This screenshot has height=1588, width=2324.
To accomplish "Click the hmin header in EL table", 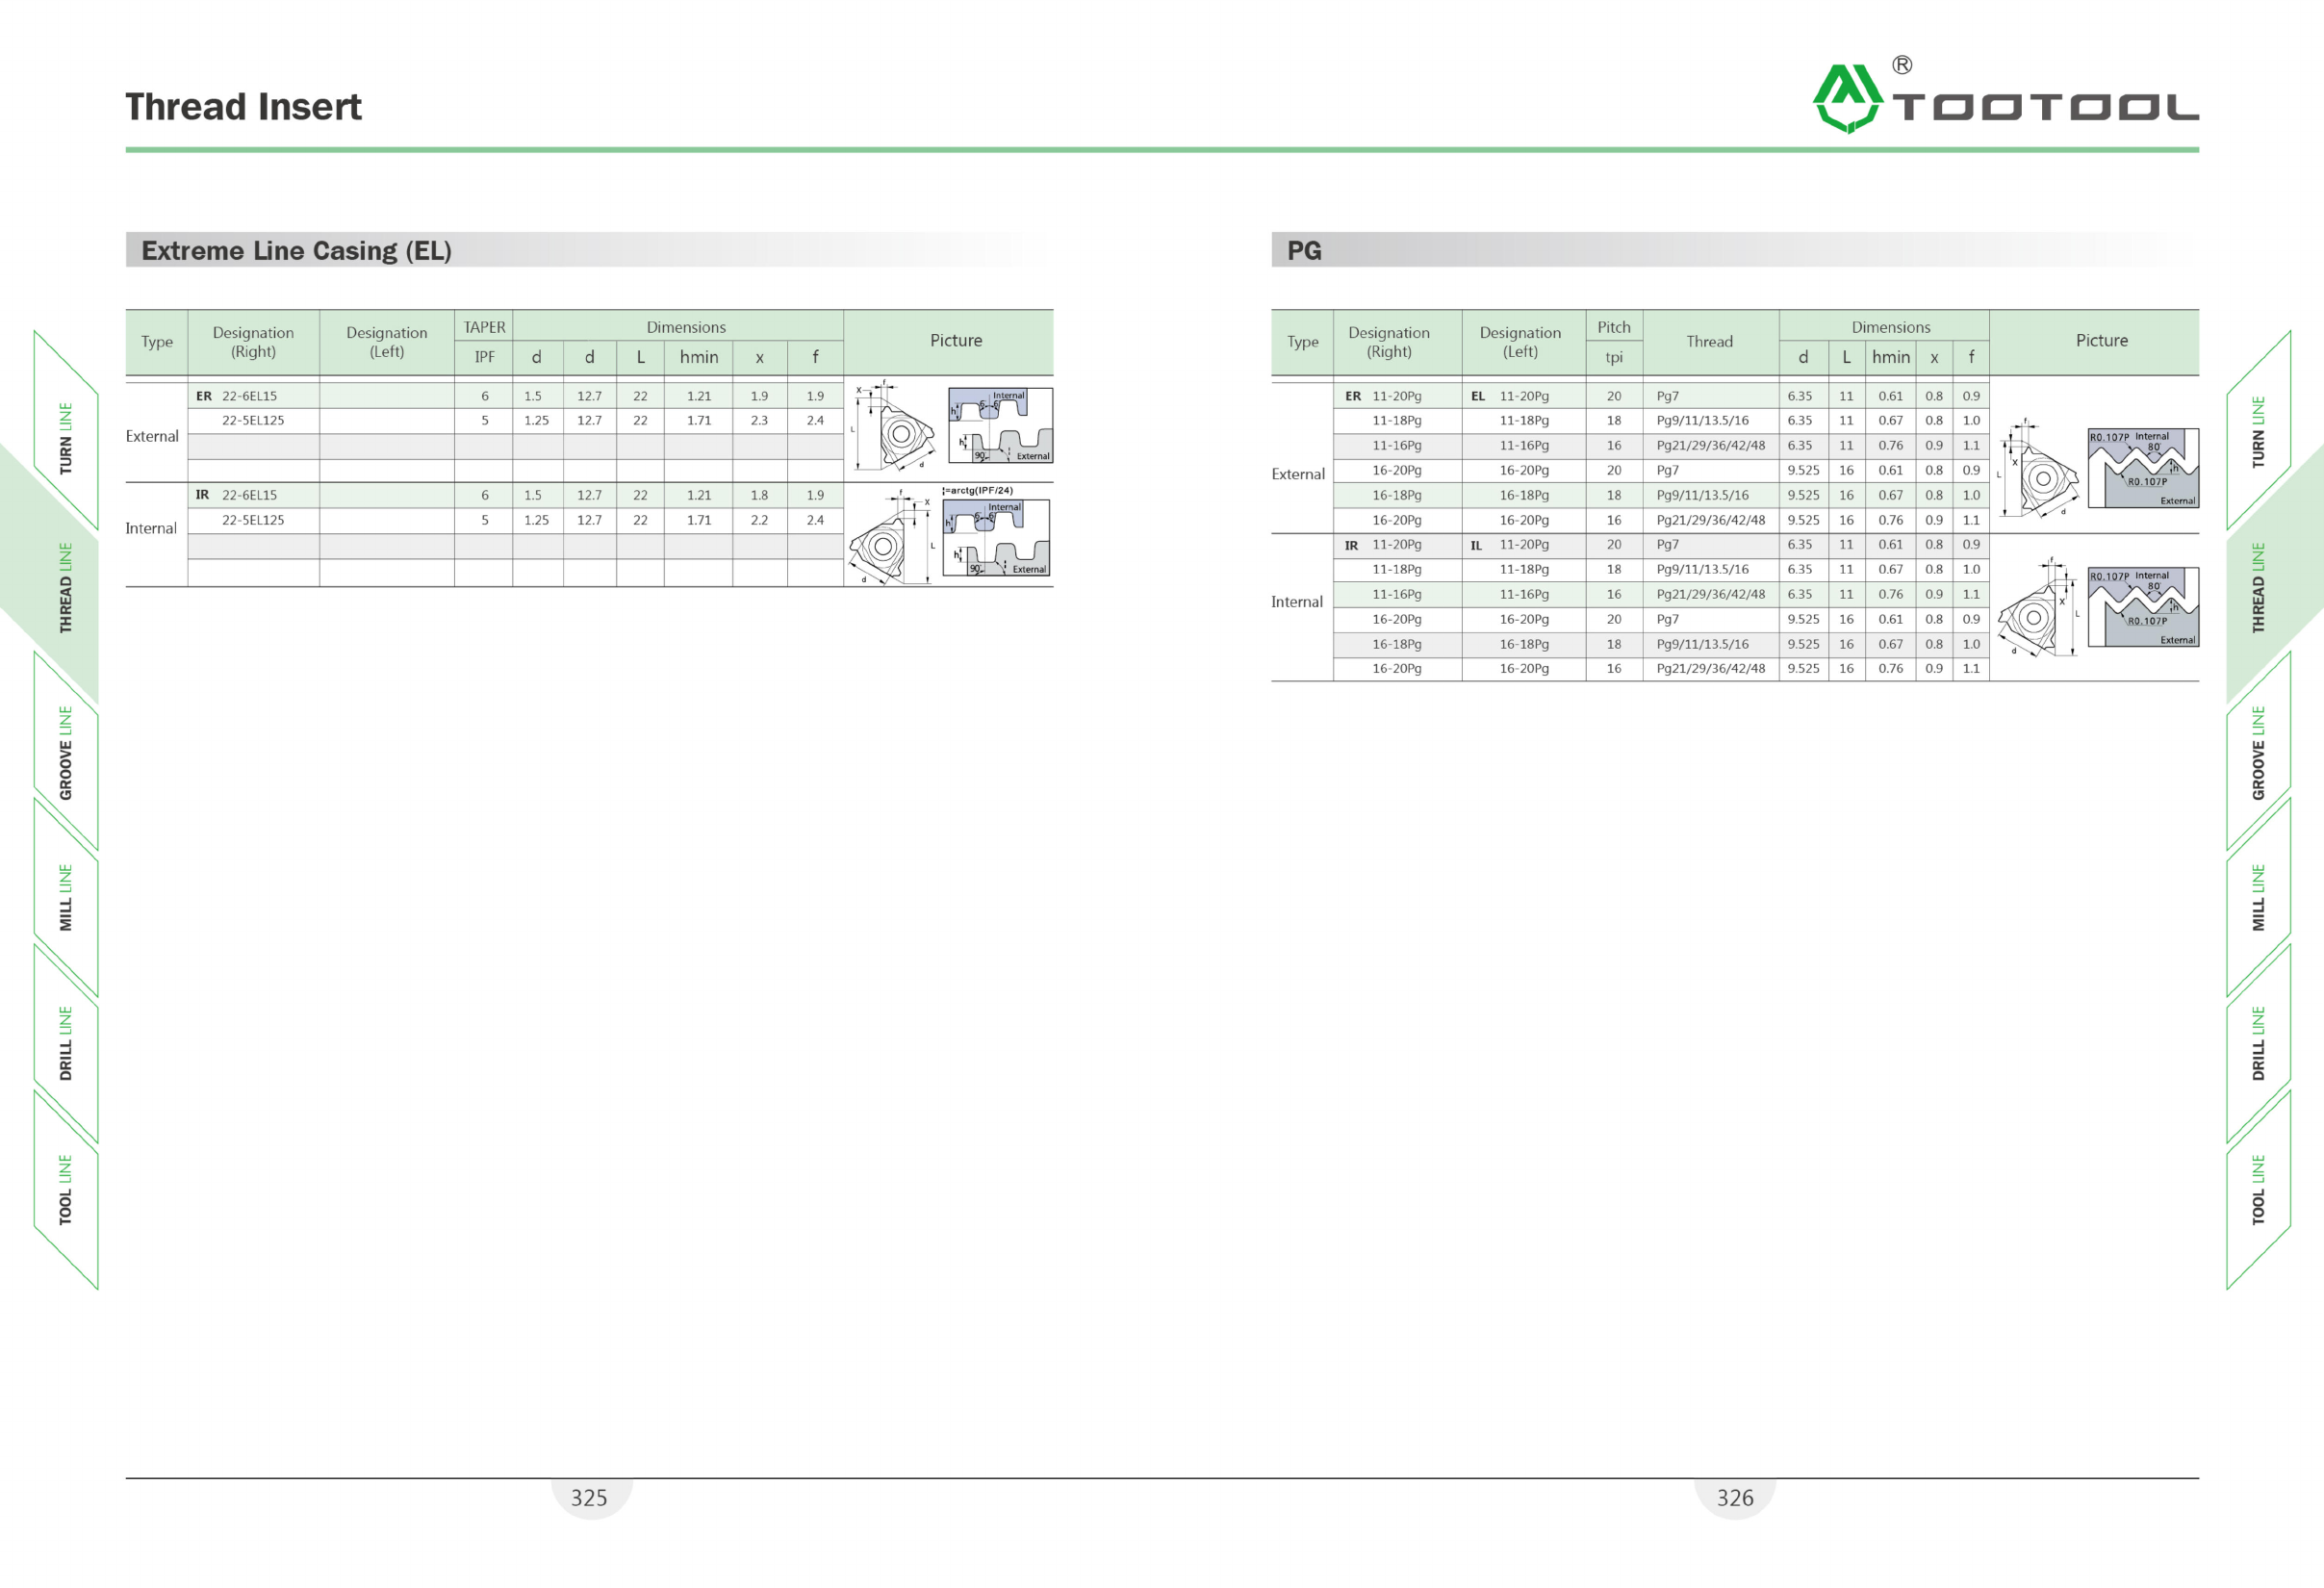I will [699, 357].
